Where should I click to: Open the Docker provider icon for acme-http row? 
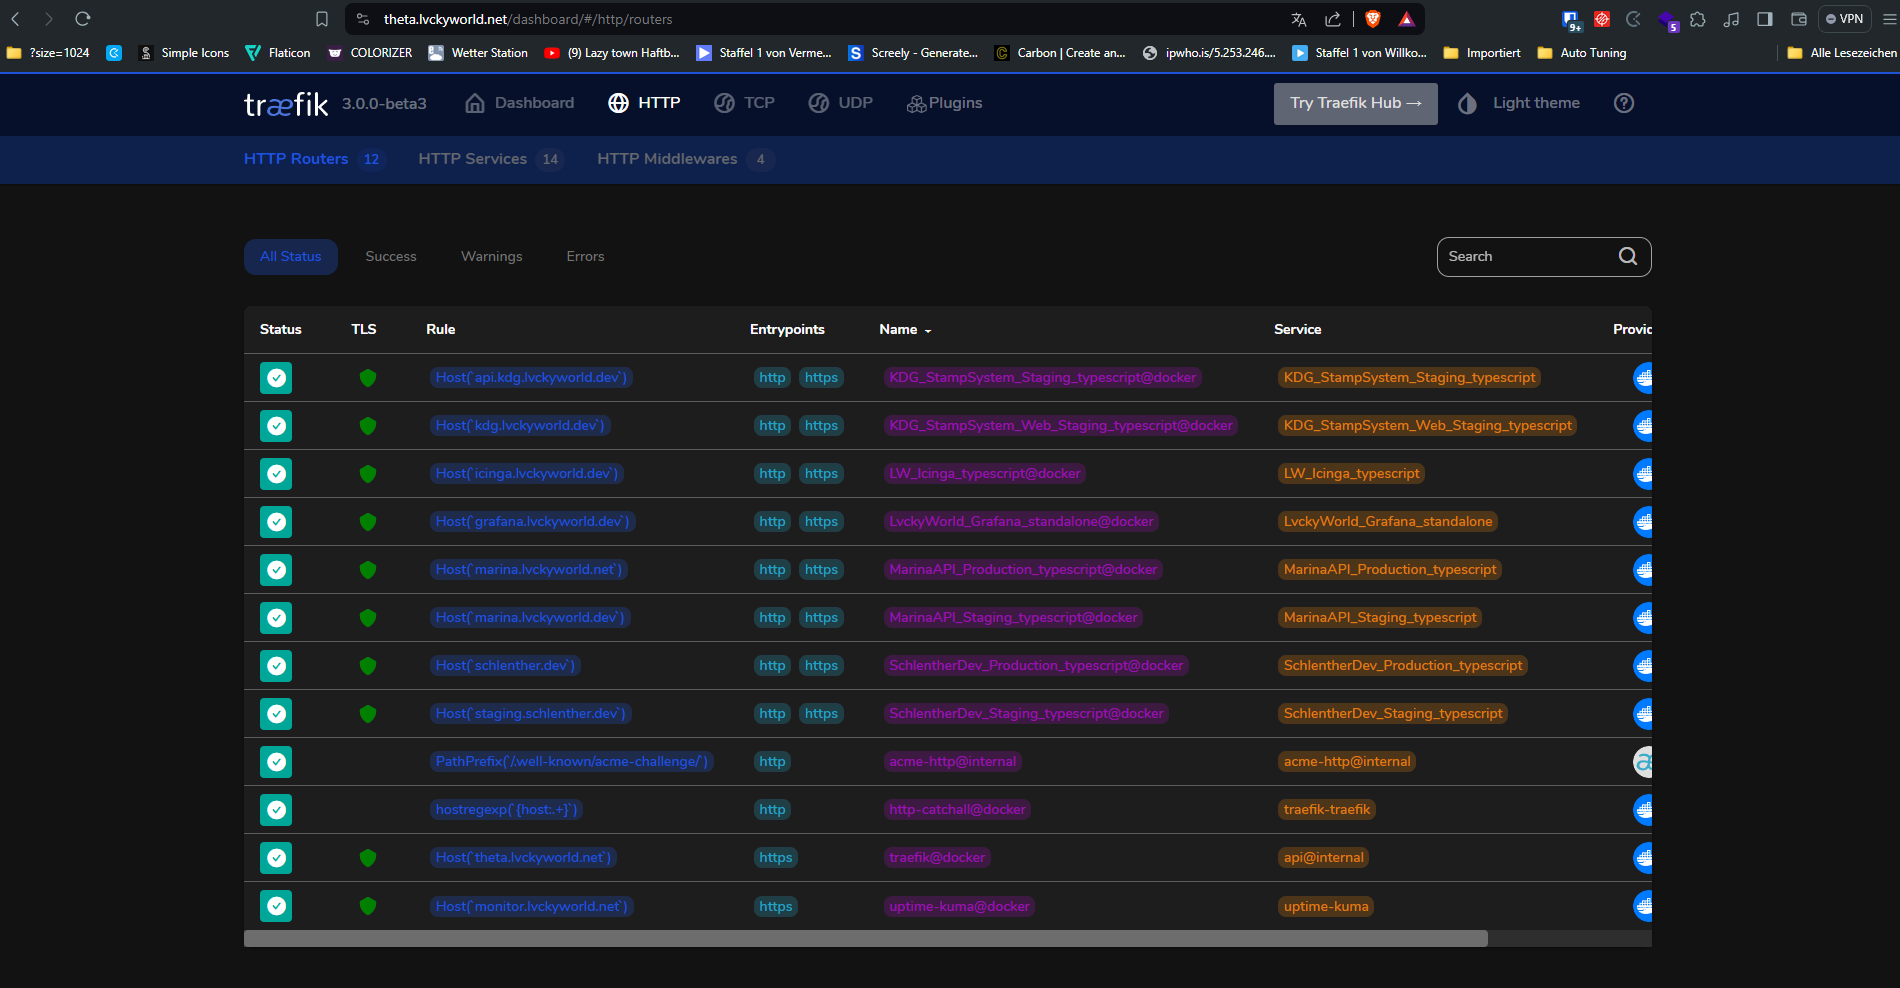point(1642,762)
